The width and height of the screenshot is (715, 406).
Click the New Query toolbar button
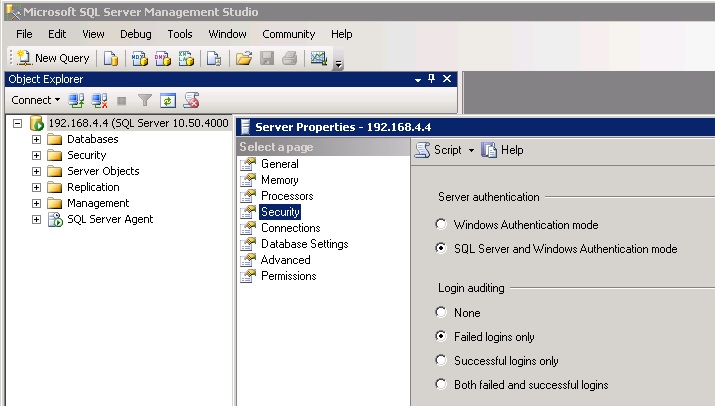[53, 58]
